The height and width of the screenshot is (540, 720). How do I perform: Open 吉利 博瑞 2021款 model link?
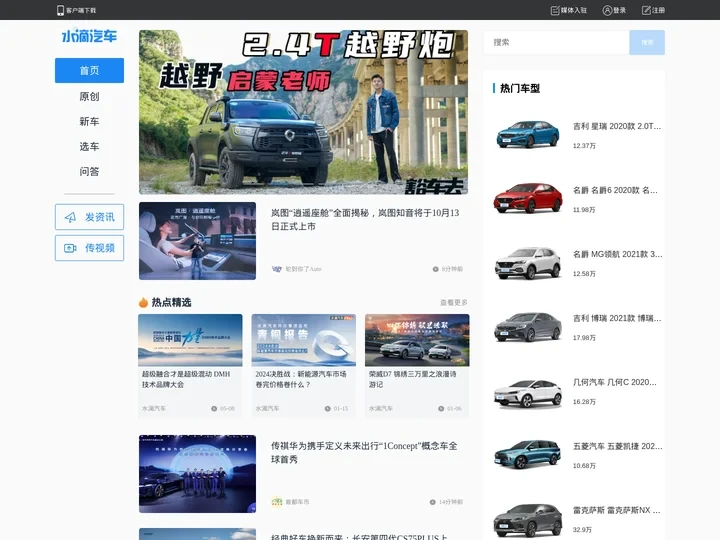tap(617, 318)
